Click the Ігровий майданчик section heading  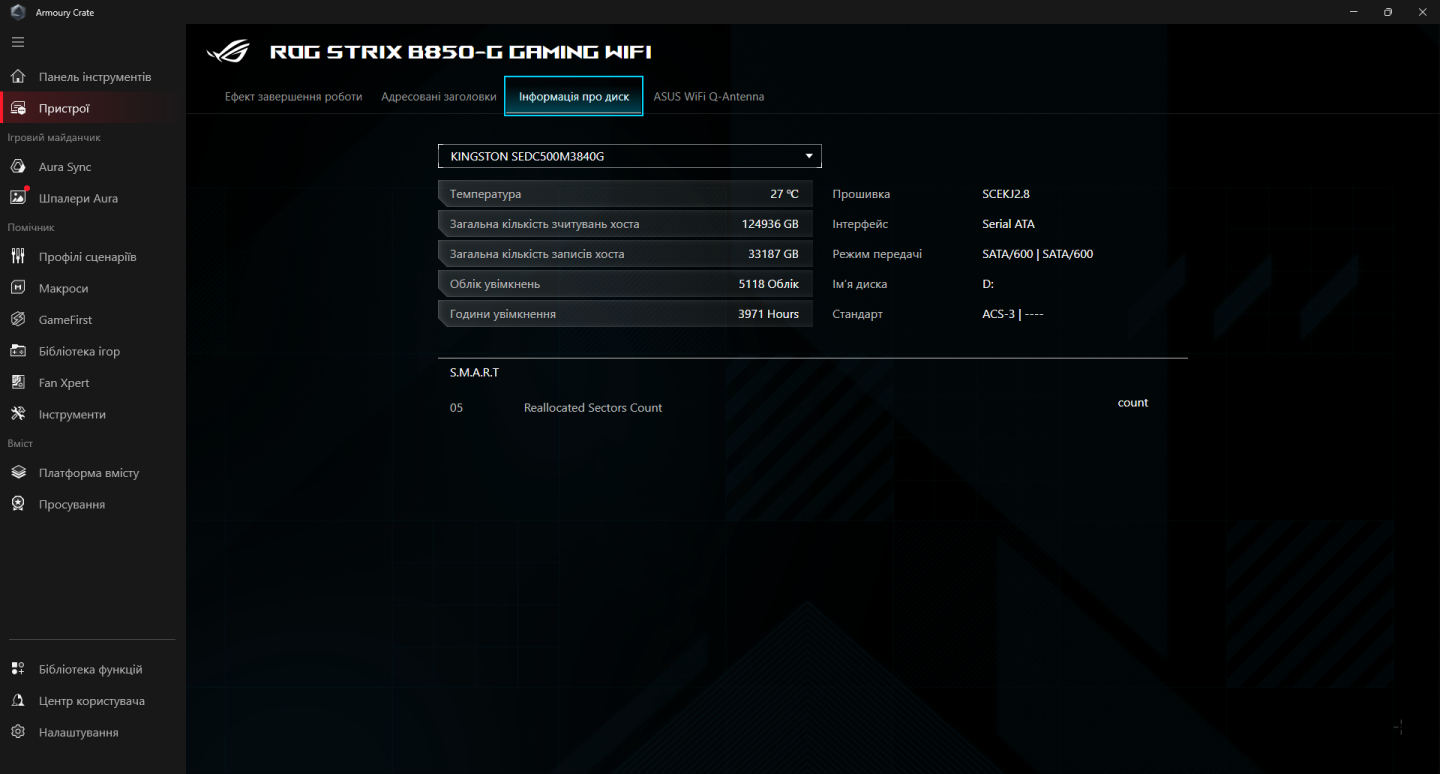pos(54,138)
